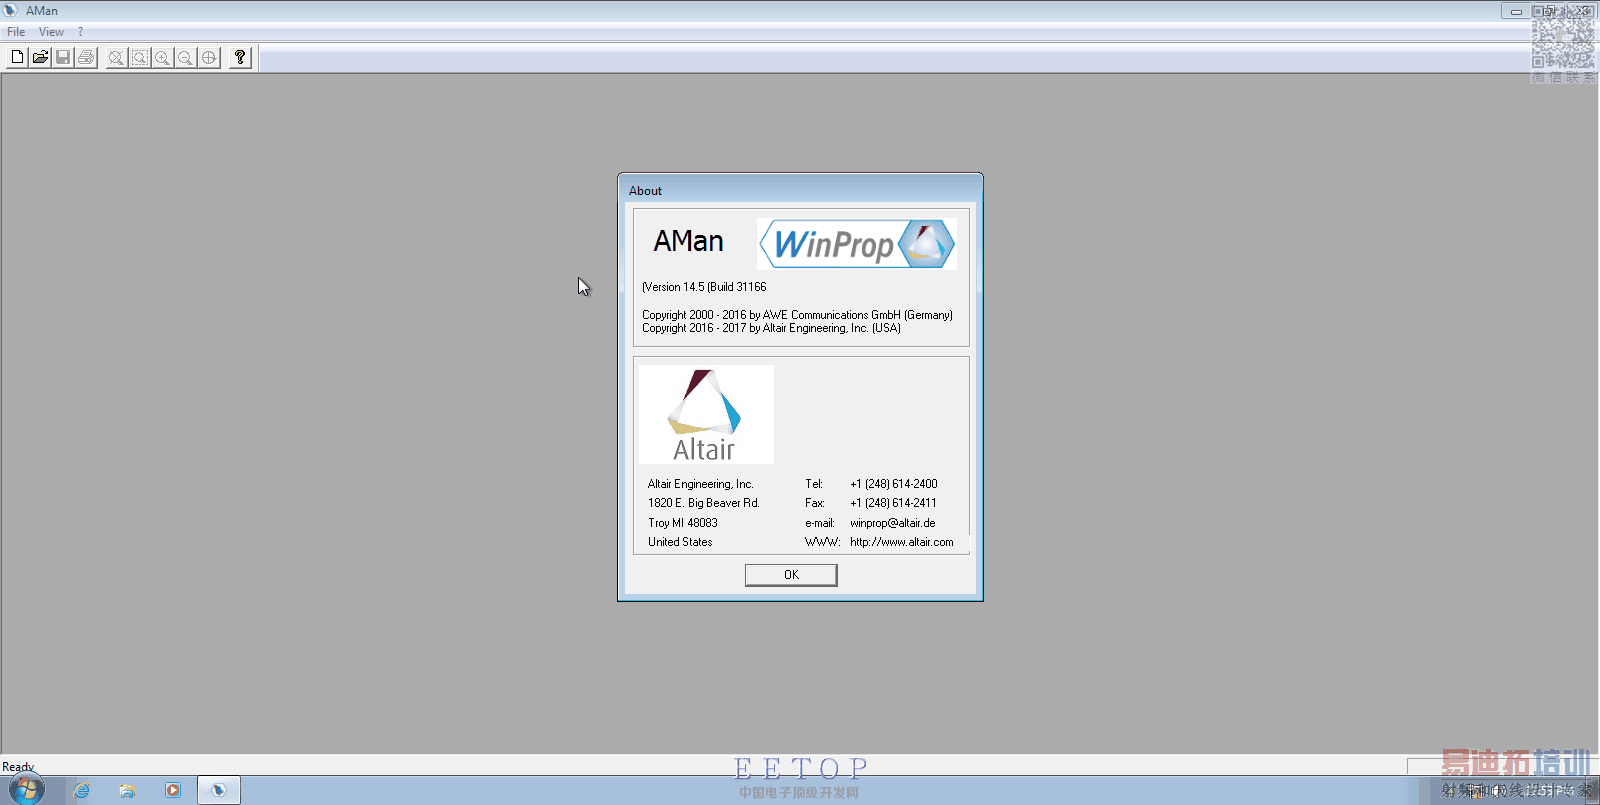The image size is (1600, 805).
Task: Open the Windows Start menu
Action: 27,790
